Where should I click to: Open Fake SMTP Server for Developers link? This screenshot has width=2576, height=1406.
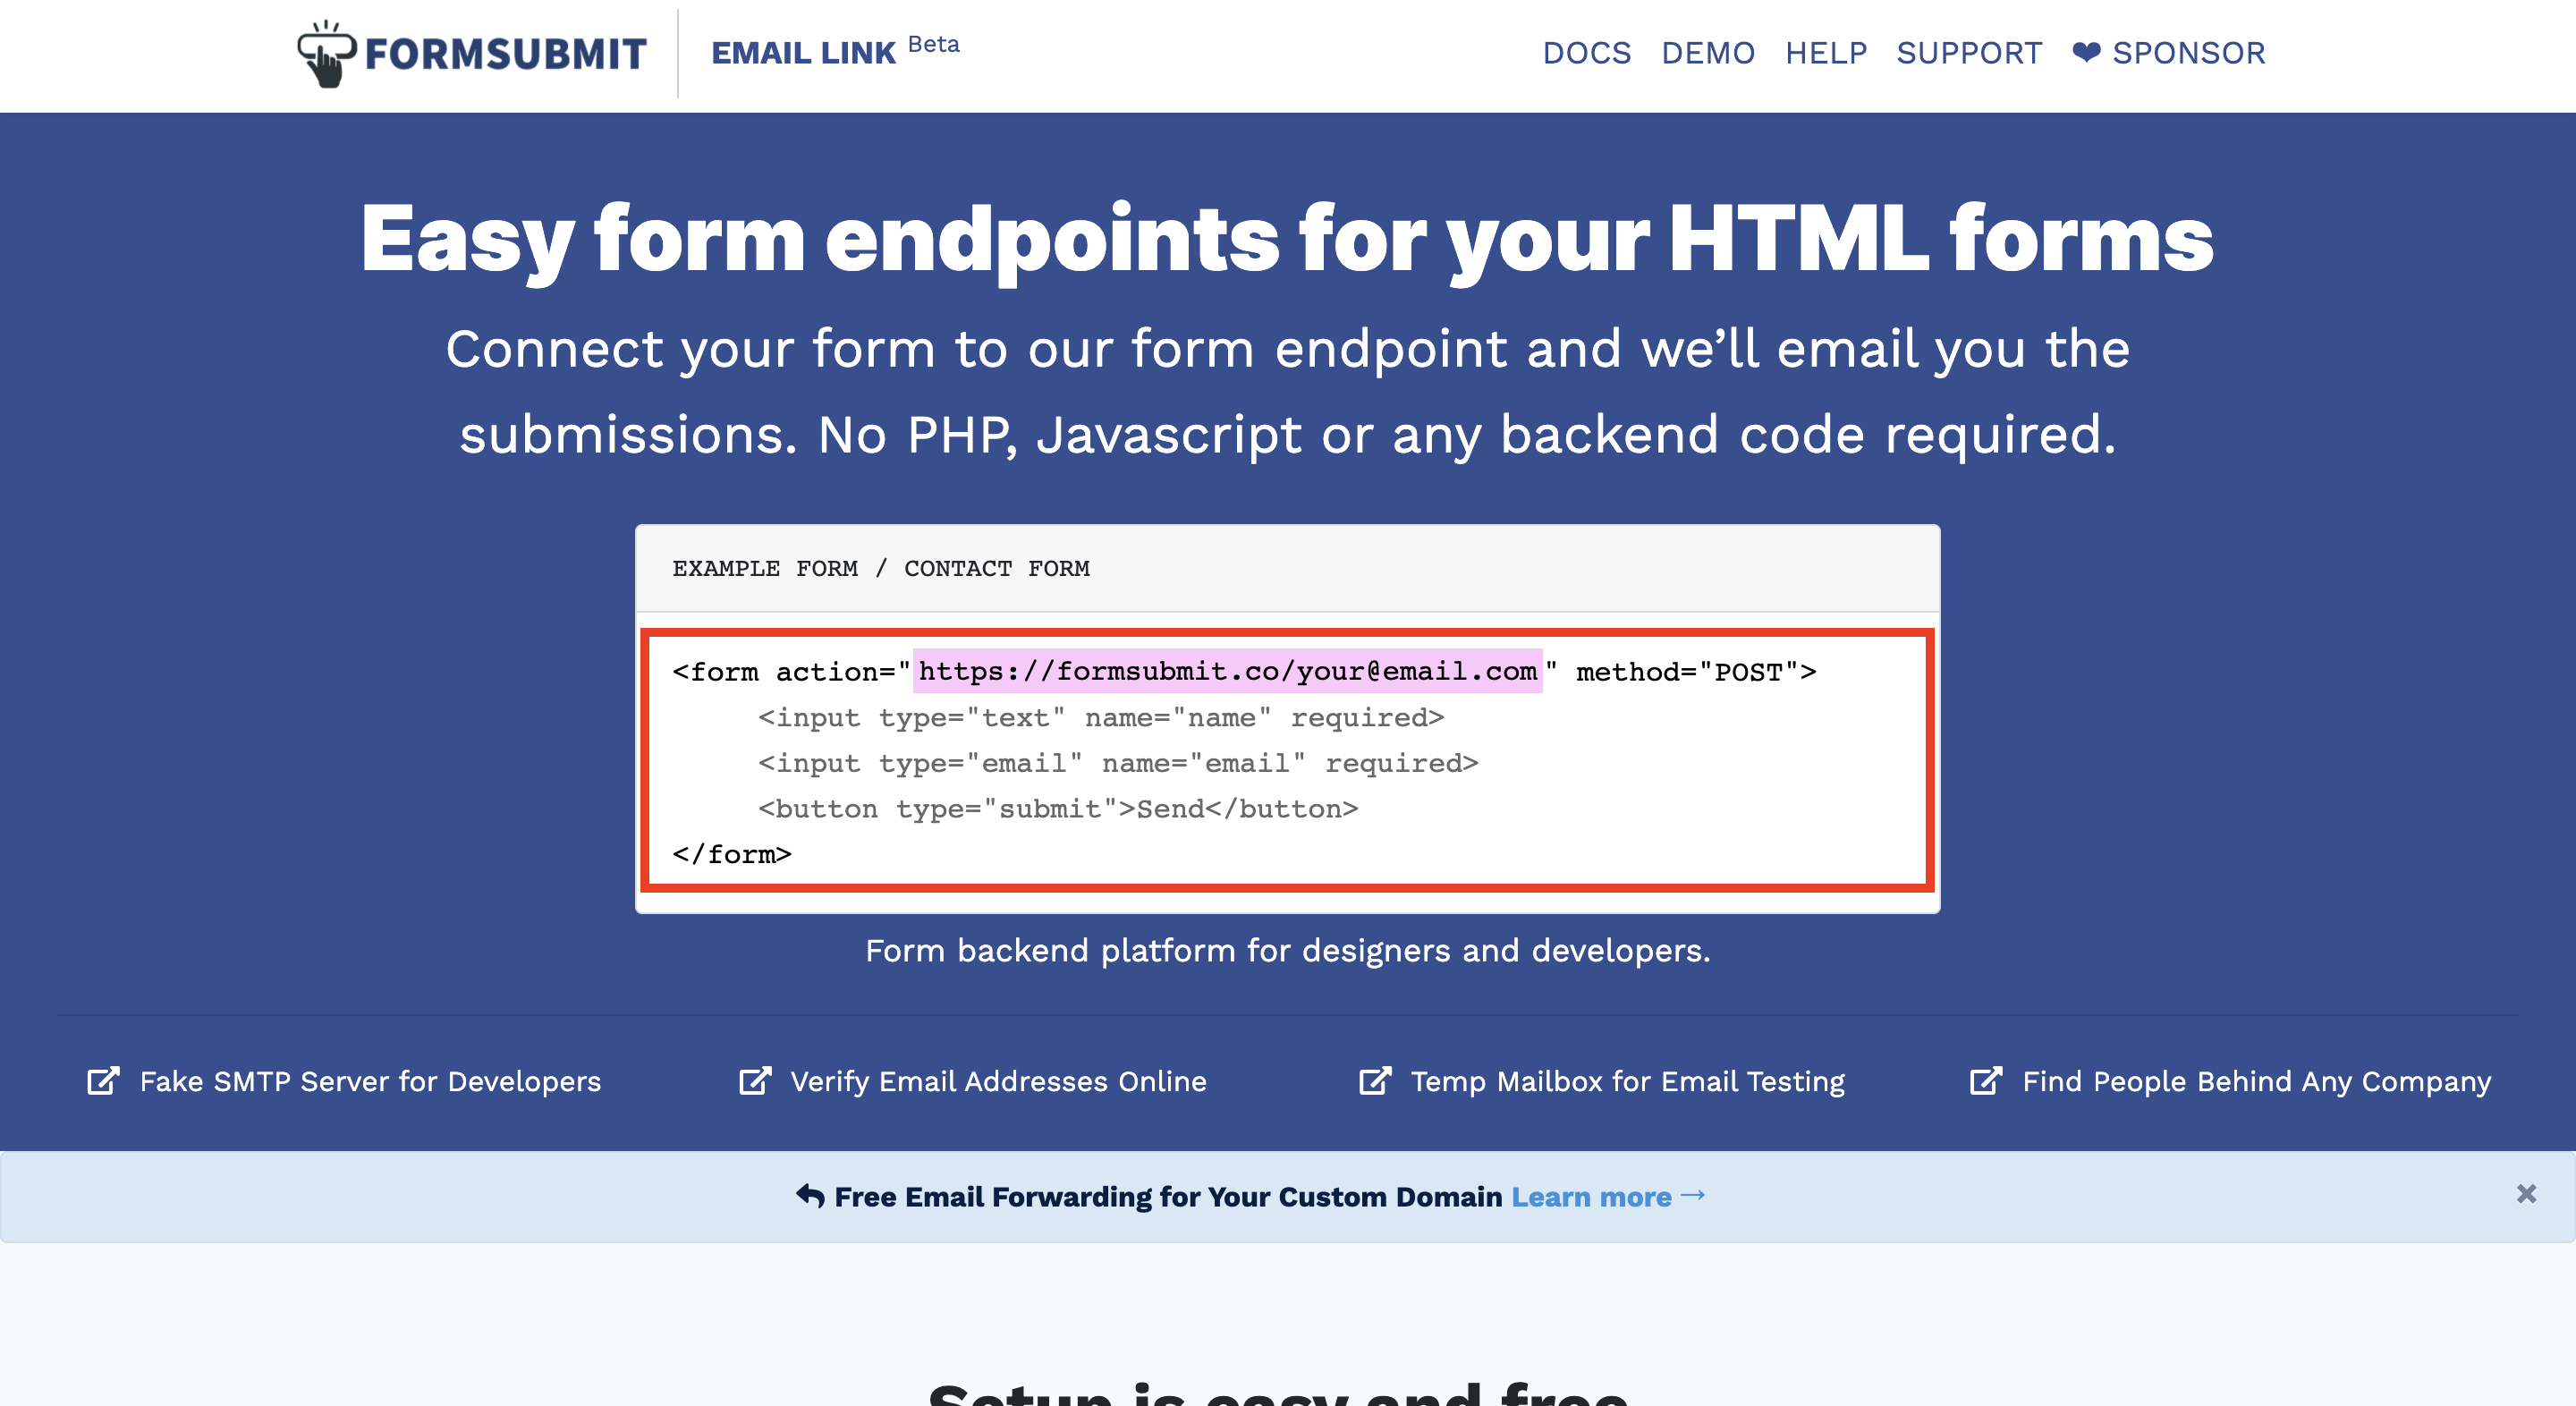pos(370,1082)
